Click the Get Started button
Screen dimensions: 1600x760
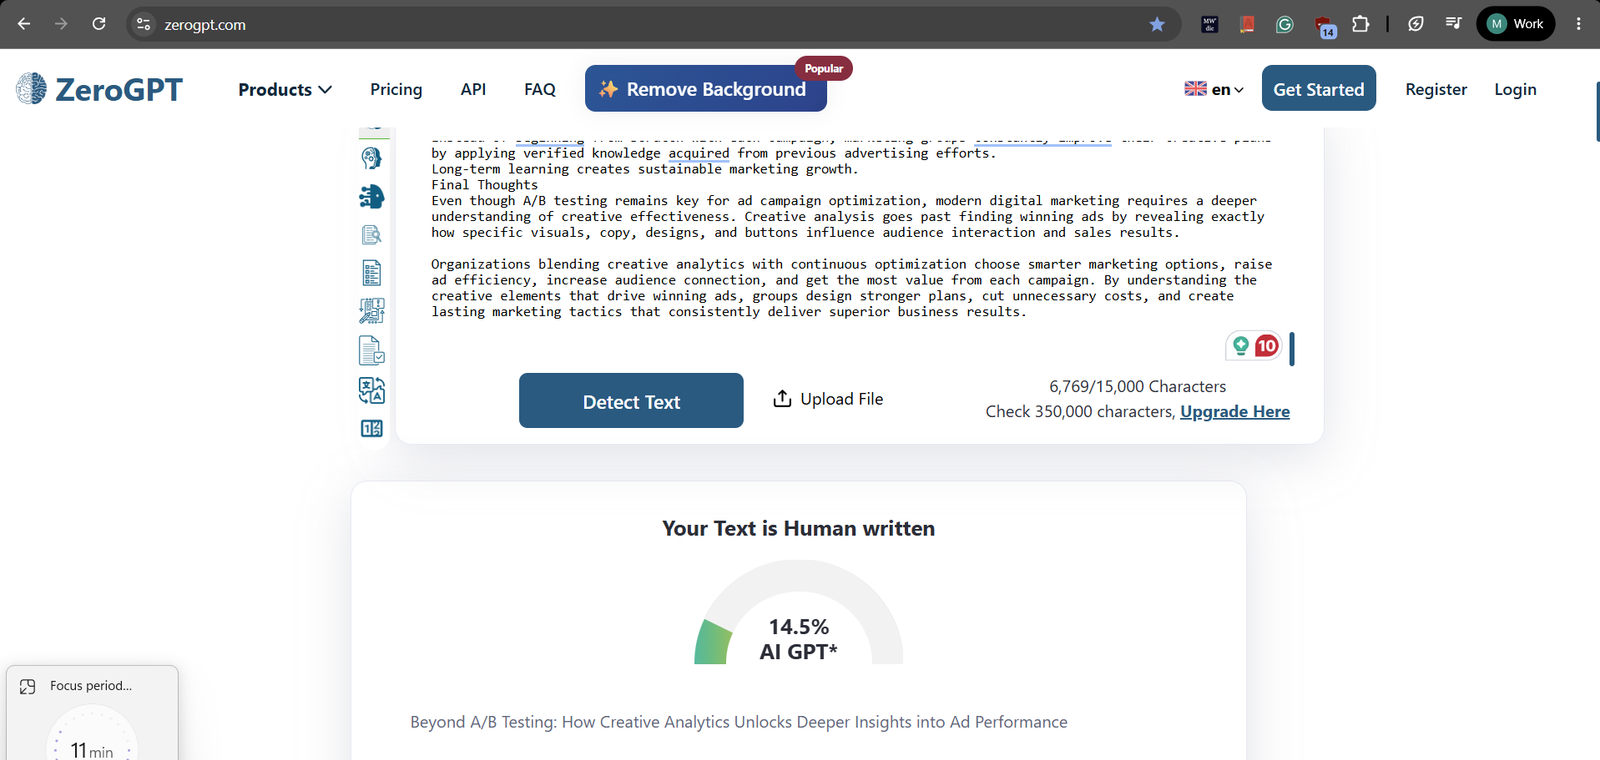point(1319,89)
